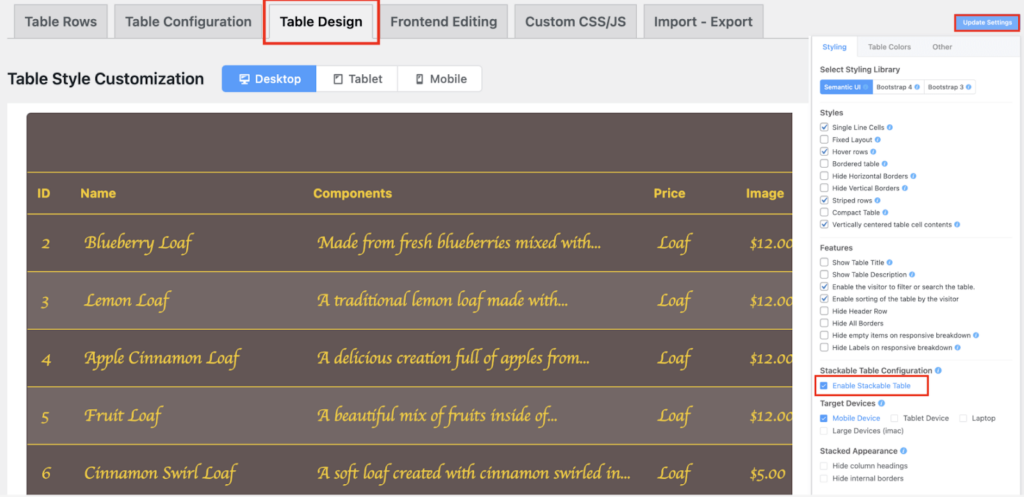Screen dimensions: 1024x497
Task: Click info icon beside Hide Vertical Borders
Action: [905, 188]
